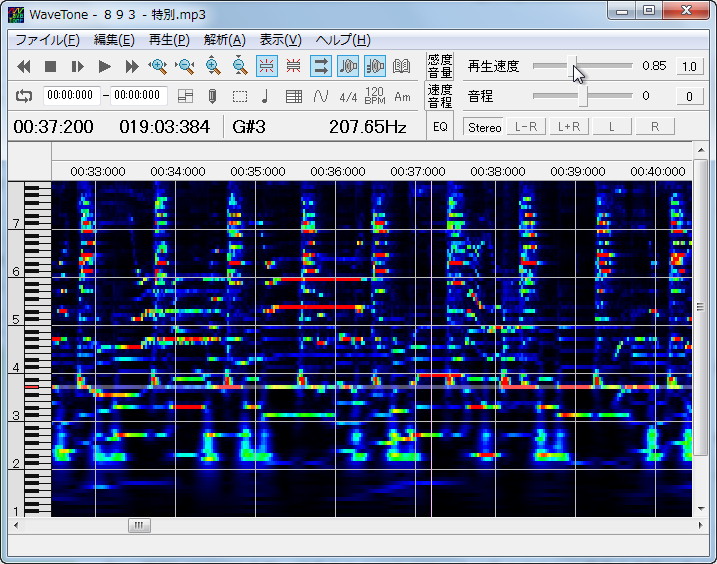This screenshot has width=717, height=564.
Task: Edit the loop end time field
Action: click(x=138, y=95)
